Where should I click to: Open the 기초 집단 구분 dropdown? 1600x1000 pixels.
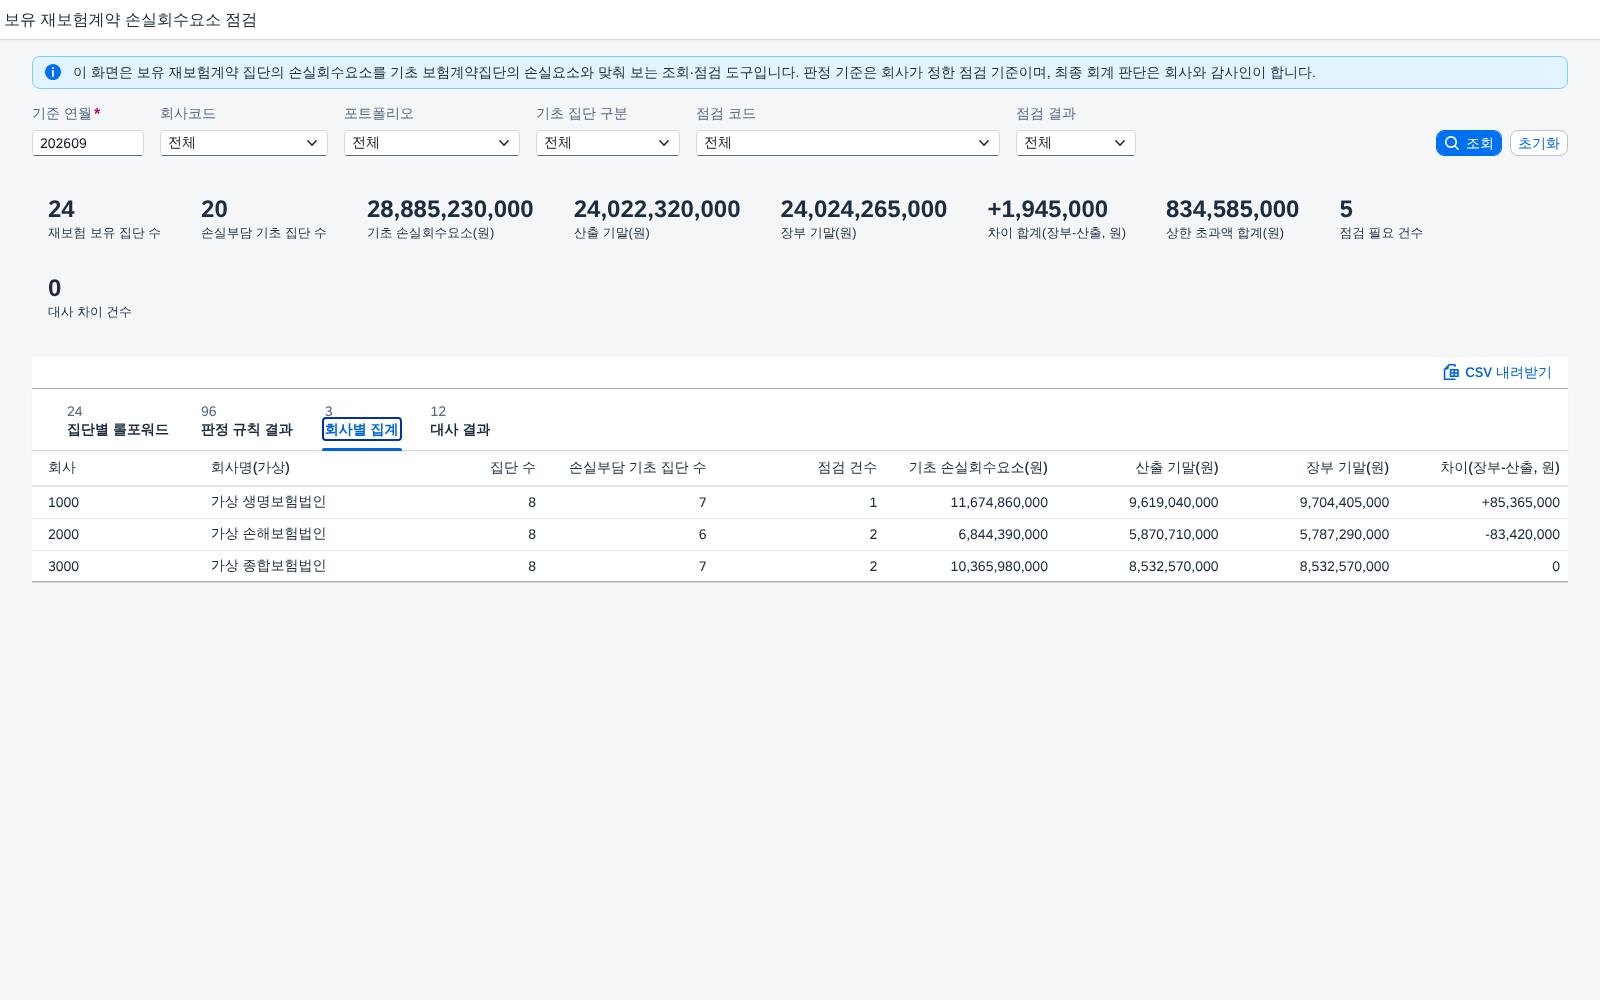coord(608,143)
